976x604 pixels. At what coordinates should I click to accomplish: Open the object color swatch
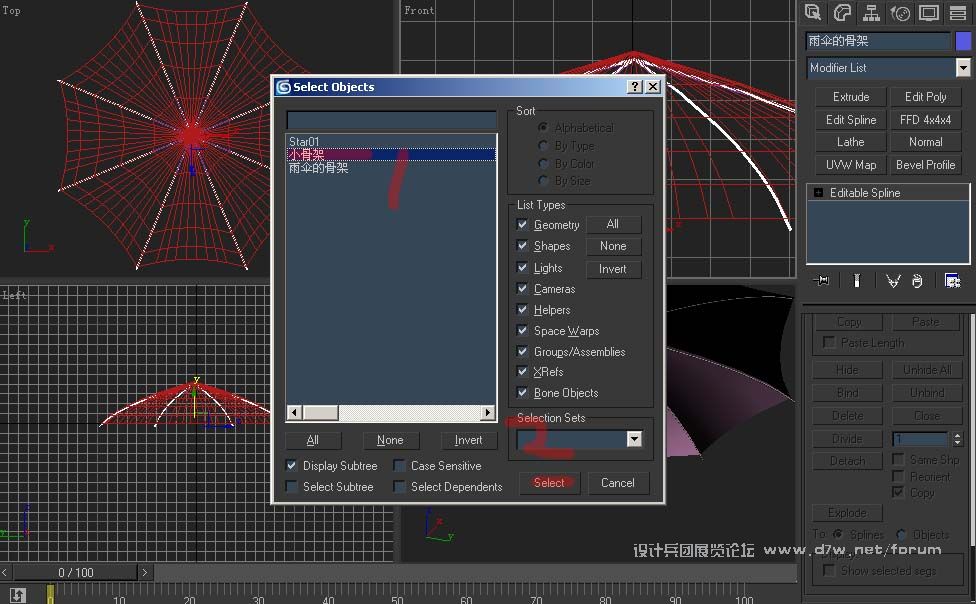pos(963,41)
